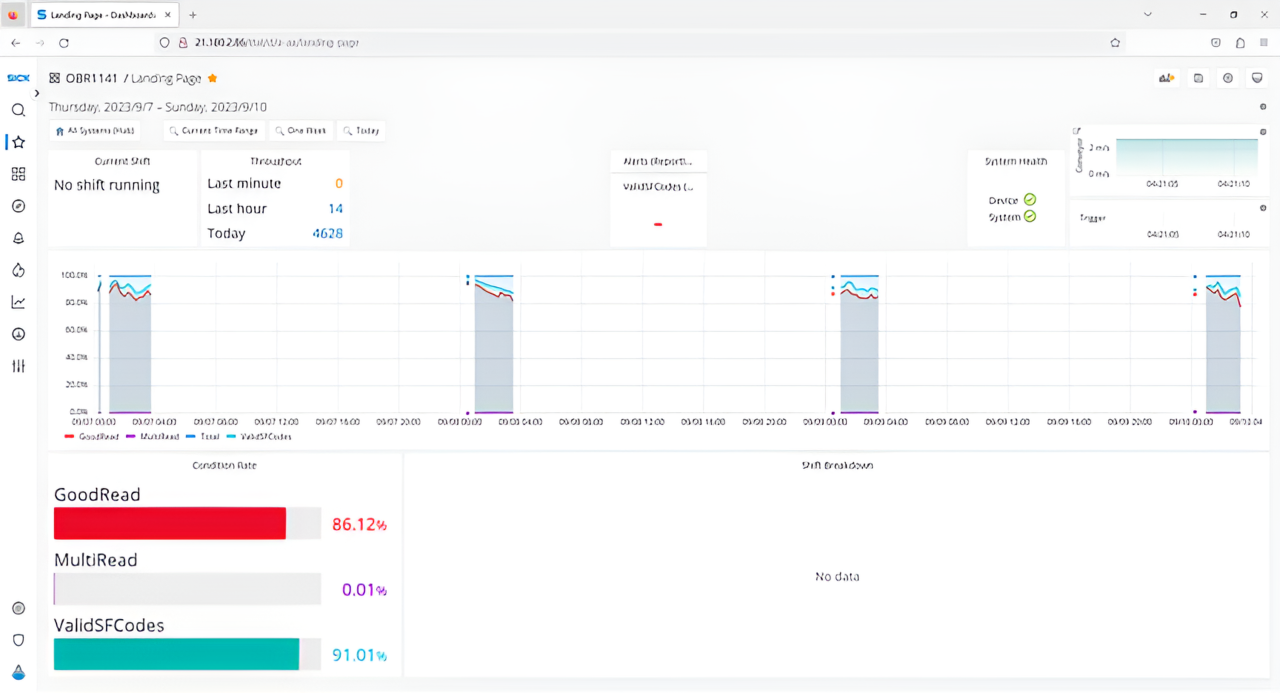The image size is (1280, 693).
Task: Open the Alerting bell icon in sidebar
Action: 18,238
